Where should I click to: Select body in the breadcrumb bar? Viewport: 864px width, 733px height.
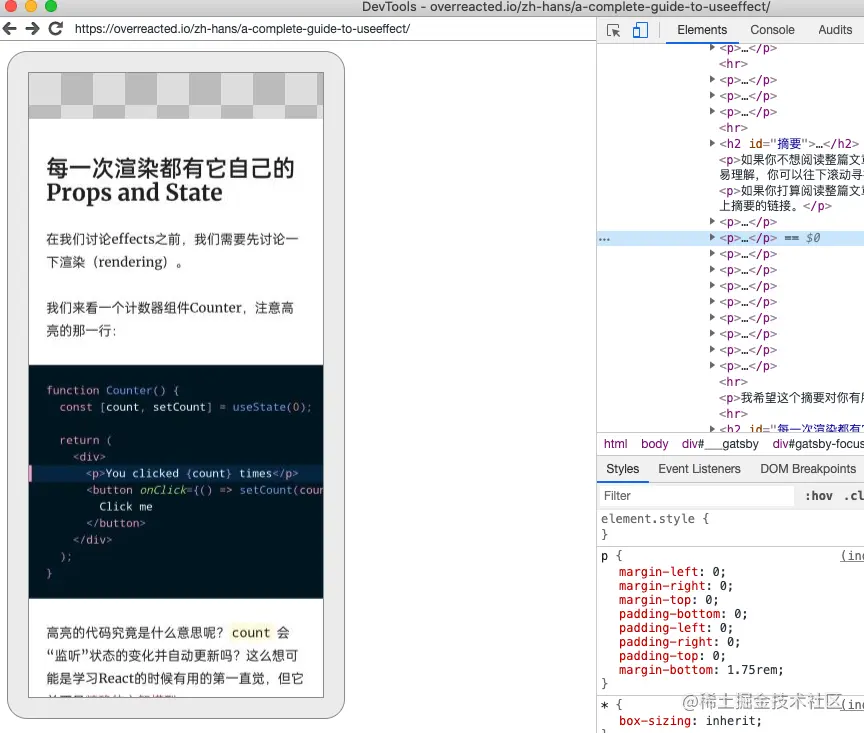coord(655,444)
